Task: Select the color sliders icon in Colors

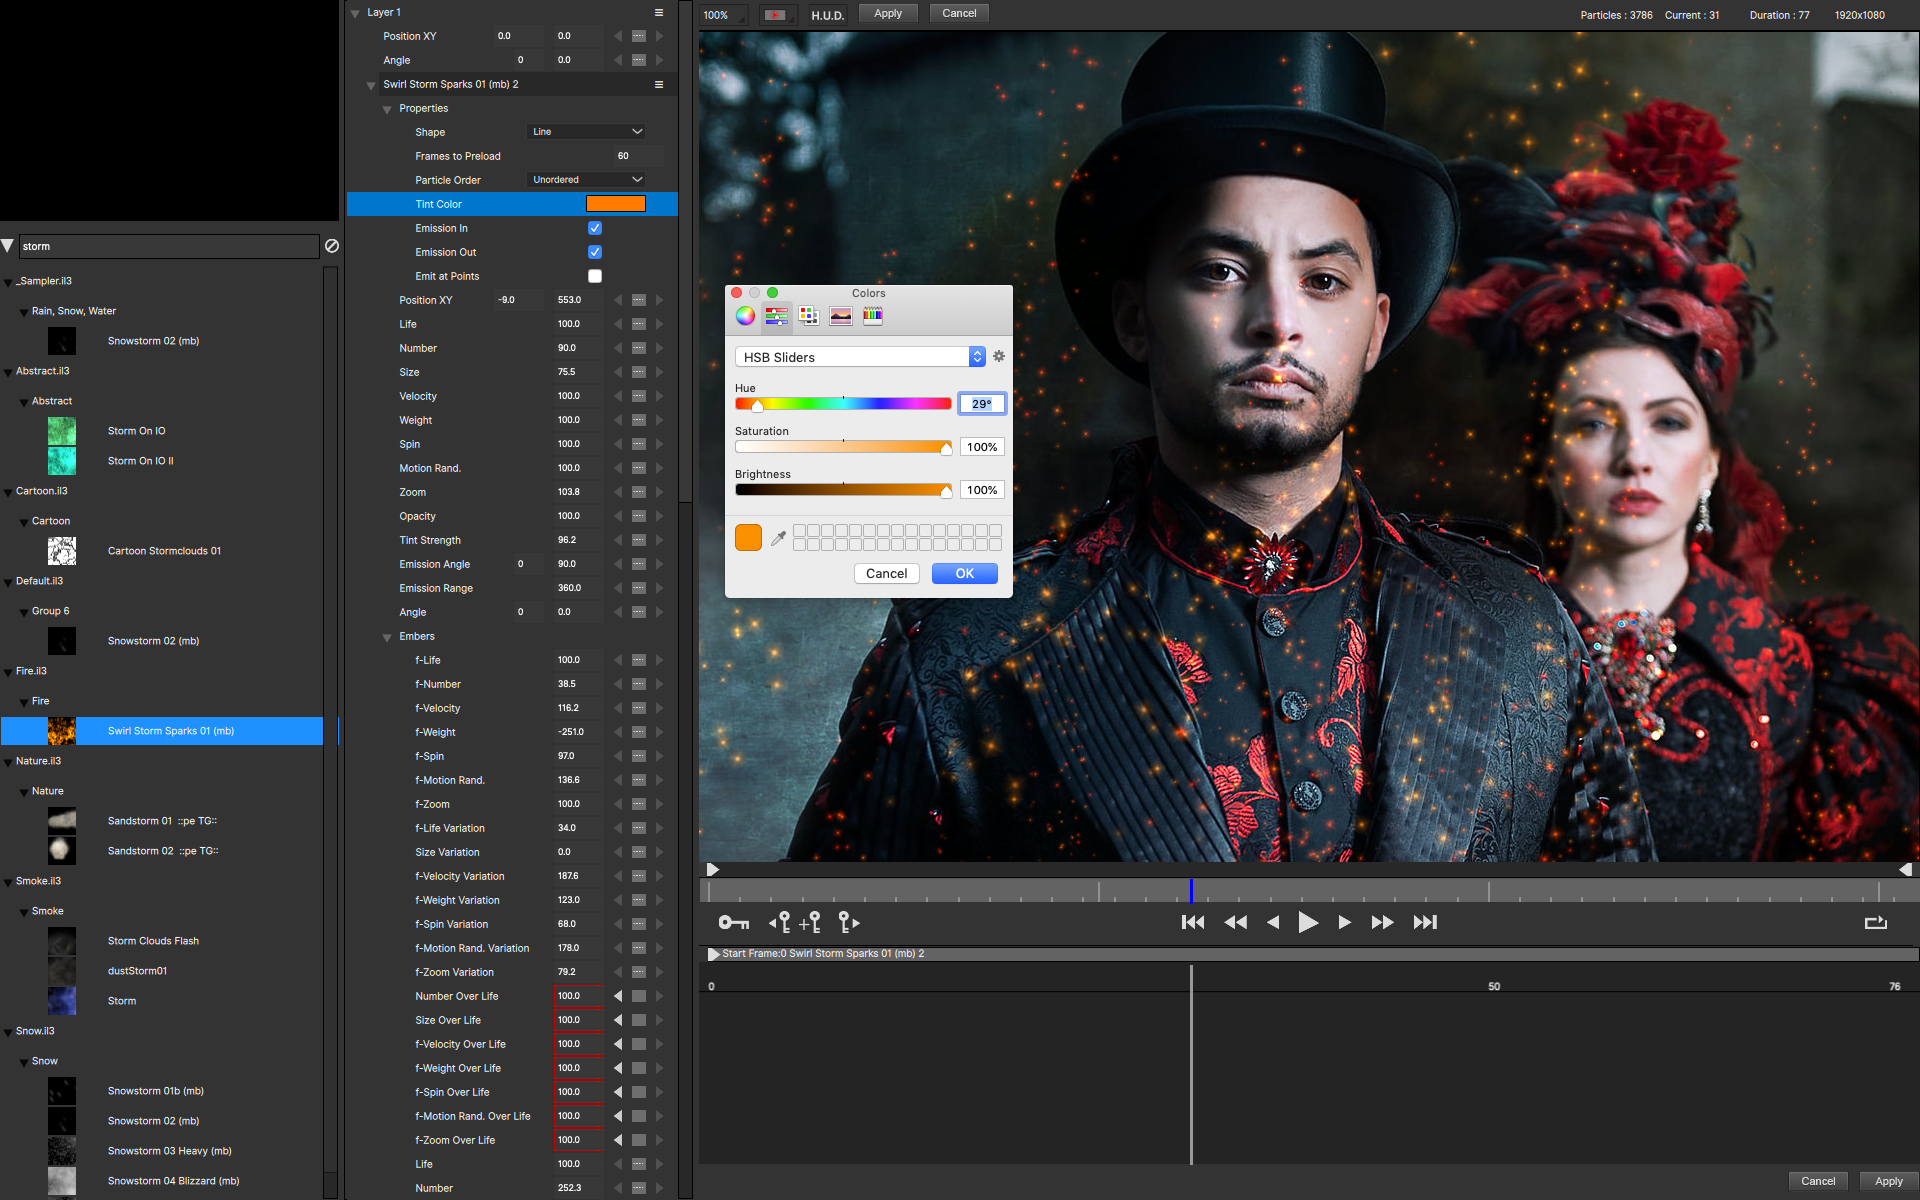Action: point(777,315)
